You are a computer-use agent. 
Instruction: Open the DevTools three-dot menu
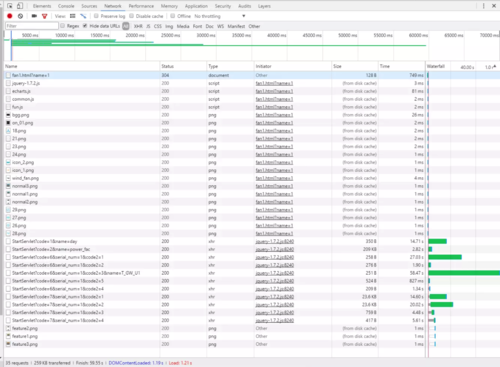pyautogui.click(x=483, y=6)
